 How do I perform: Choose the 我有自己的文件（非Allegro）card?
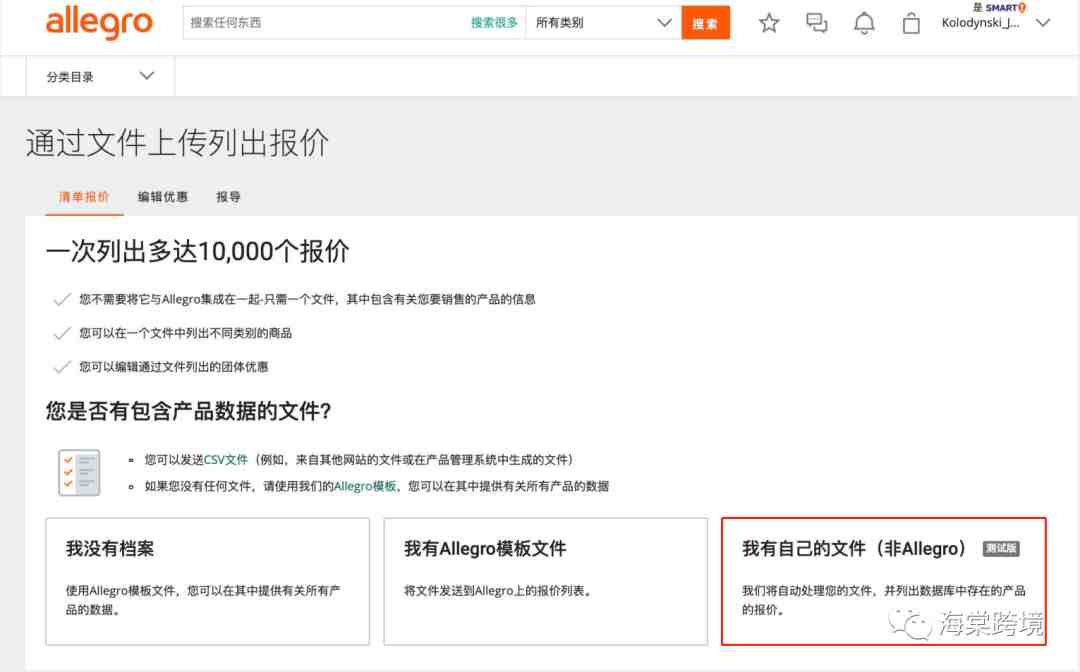884,582
